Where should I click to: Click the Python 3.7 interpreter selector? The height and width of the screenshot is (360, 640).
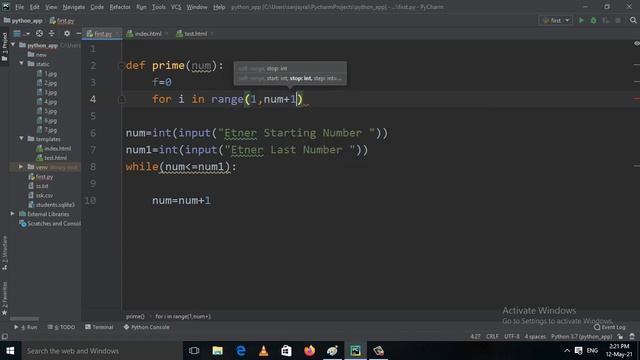pos(581,337)
